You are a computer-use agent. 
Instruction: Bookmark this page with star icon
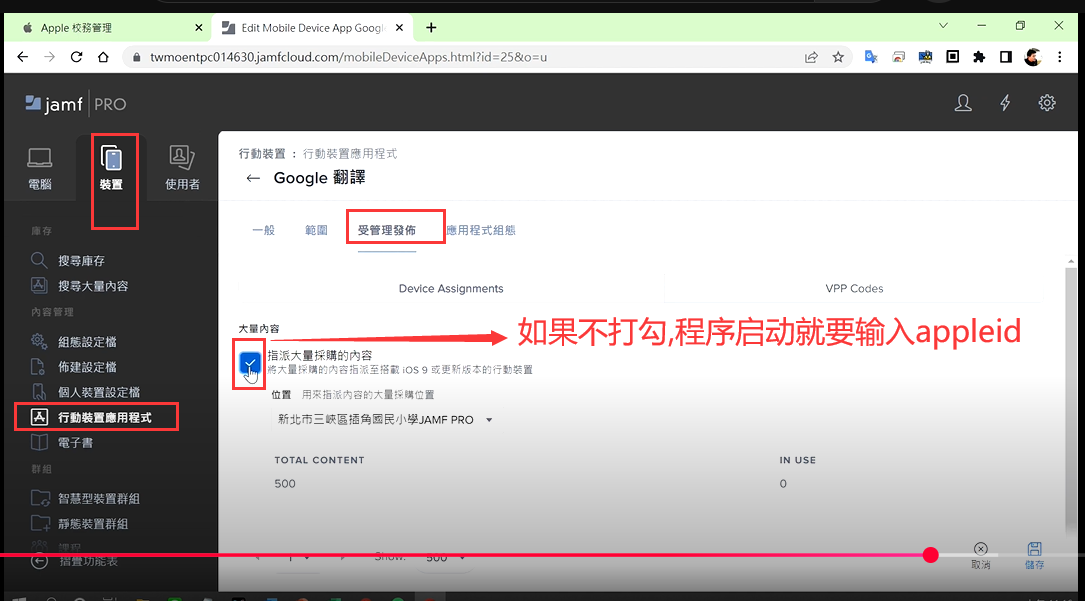[x=838, y=57]
